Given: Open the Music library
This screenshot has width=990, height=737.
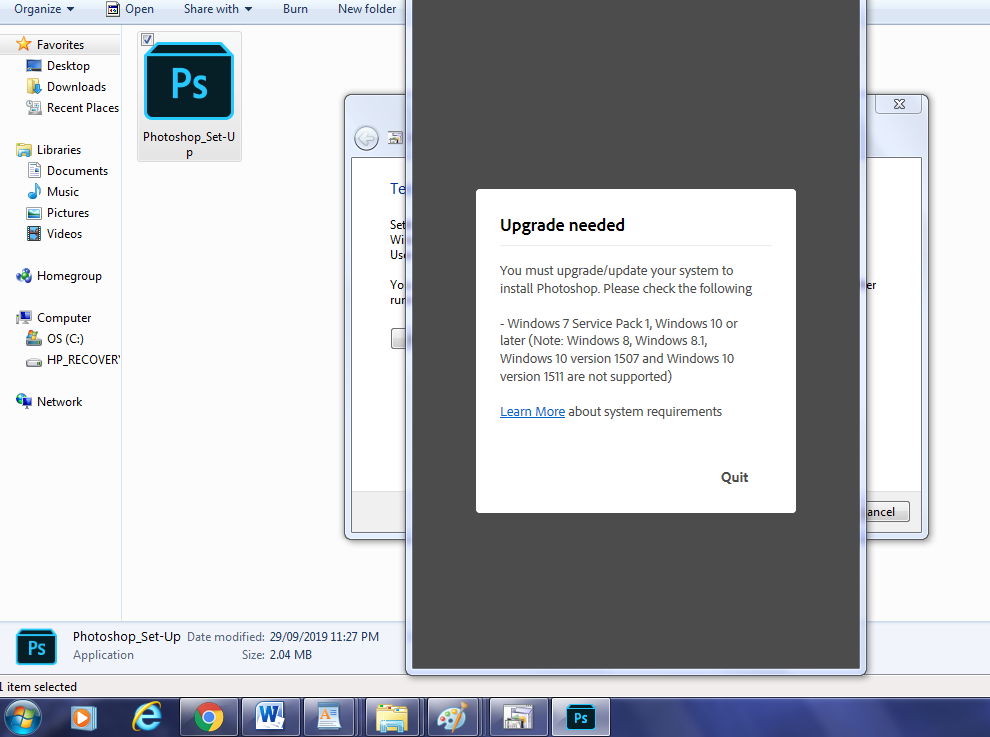Looking at the screenshot, I should point(63,192).
